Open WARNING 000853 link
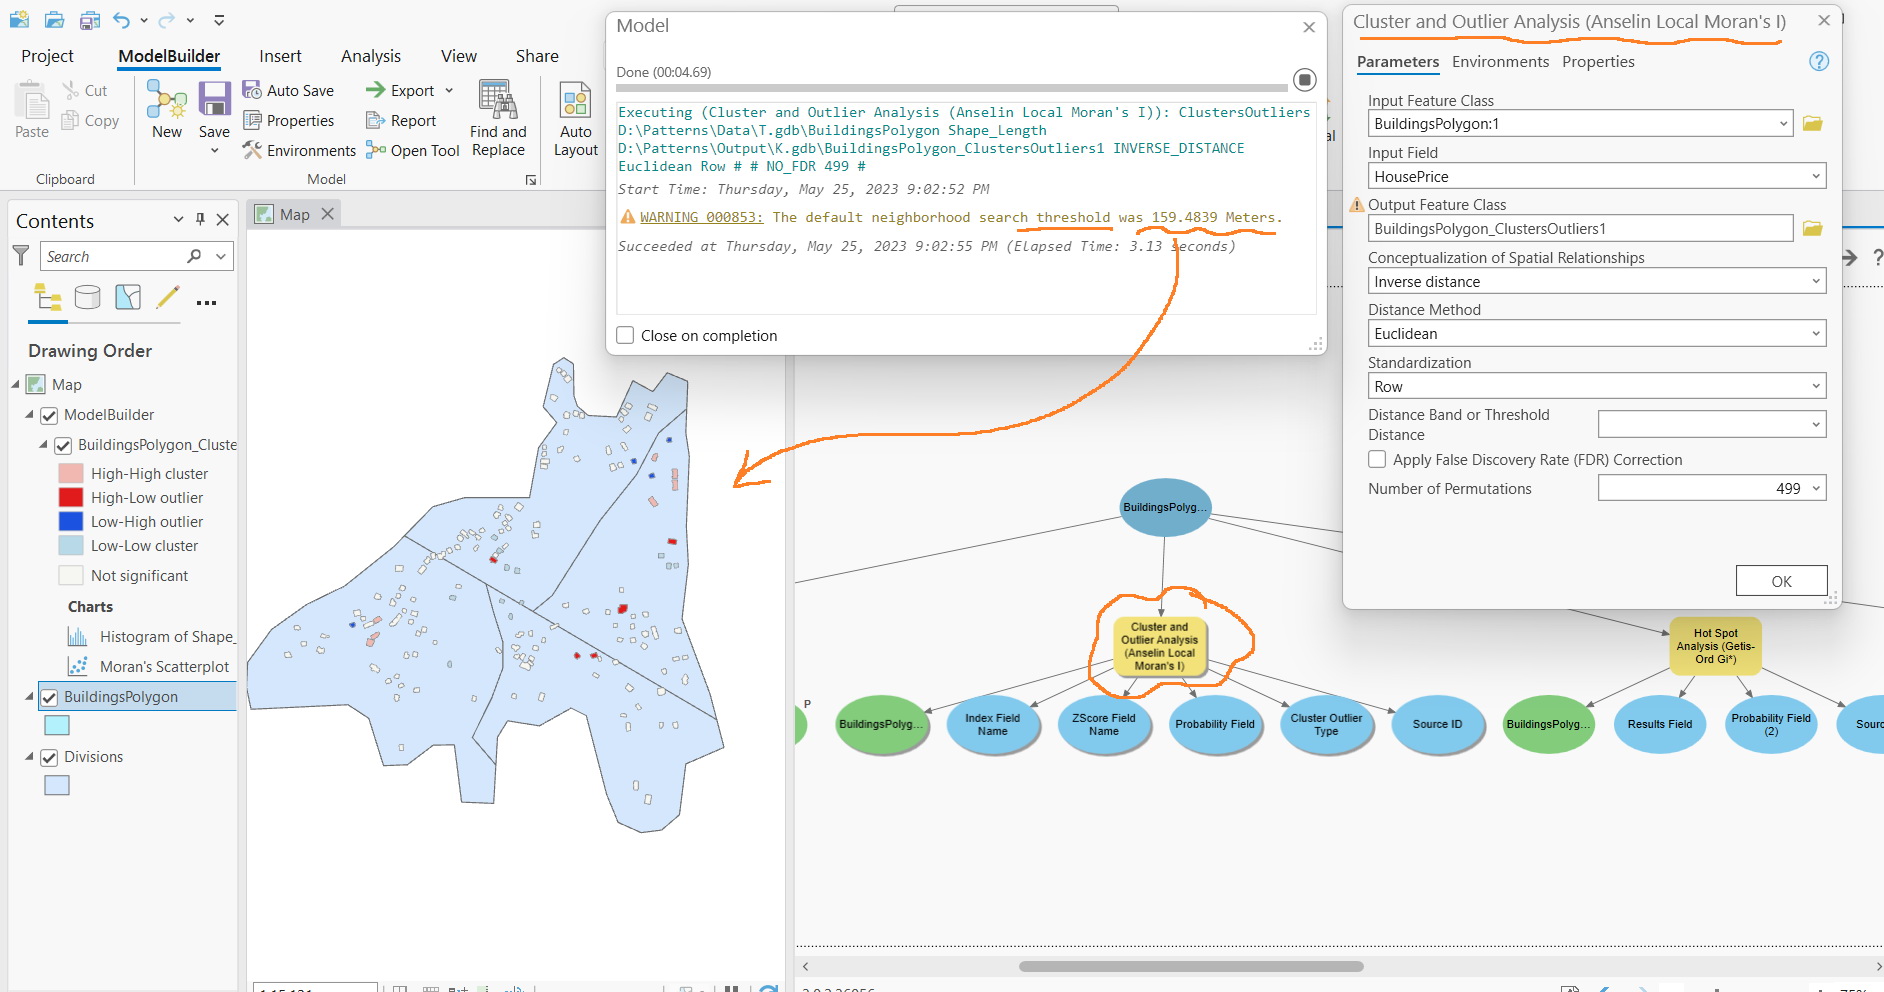The width and height of the screenshot is (1884, 992). pos(701,217)
